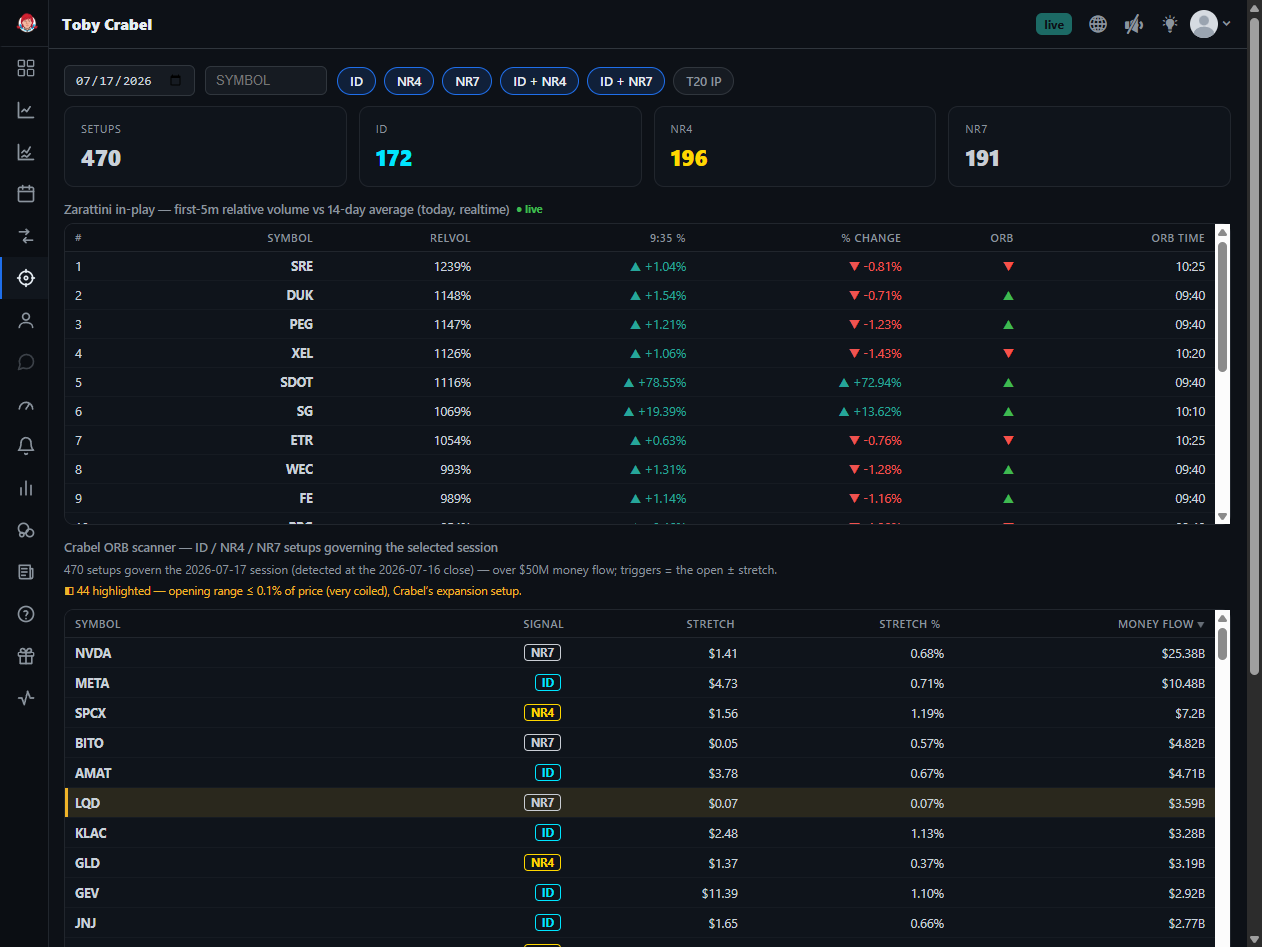Click the $25.38B money flow value
This screenshot has height=947, width=1262.
pos(1181,654)
